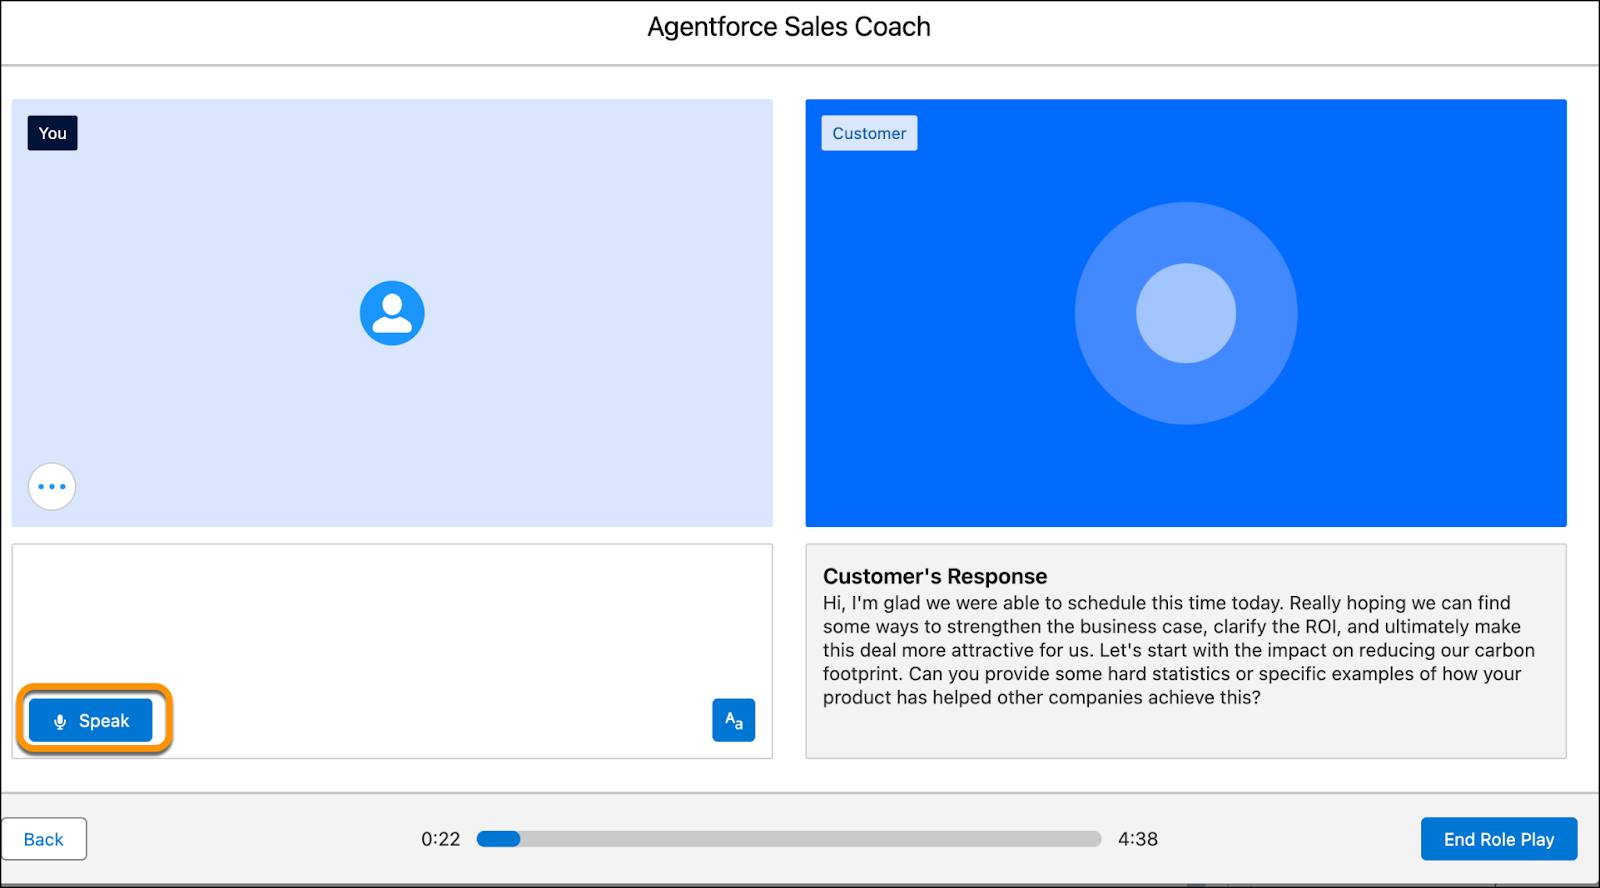Click the customer's response paragraph text
This screenshot has width=1600, height=888.
pos(1178,650)
